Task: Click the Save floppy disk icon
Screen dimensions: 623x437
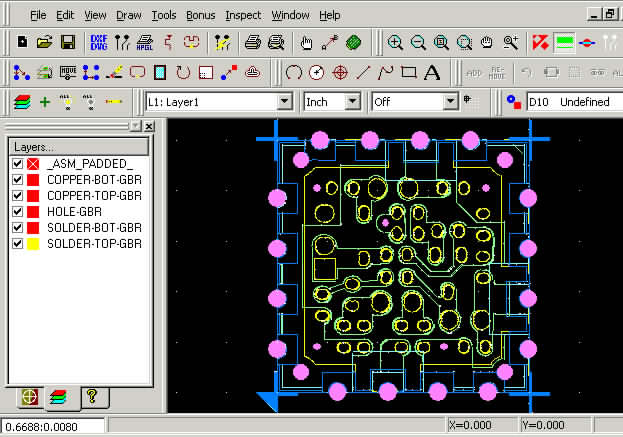Action: coord(69,42)
